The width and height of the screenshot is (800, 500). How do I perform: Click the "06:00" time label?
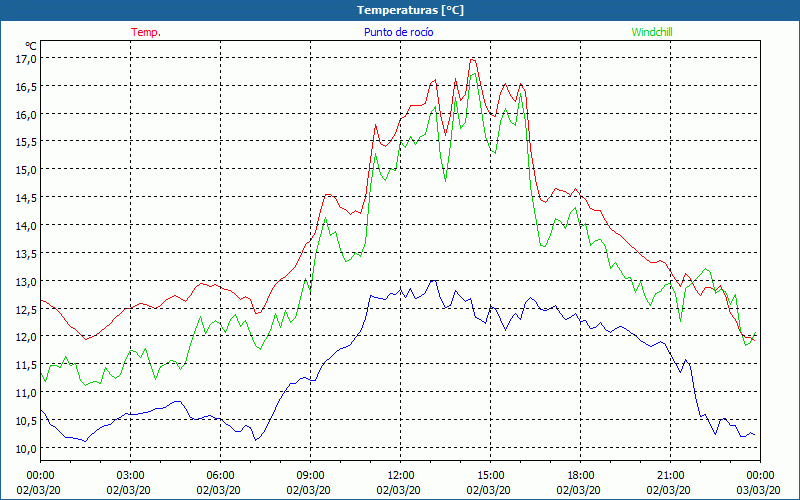pos(220,476)
